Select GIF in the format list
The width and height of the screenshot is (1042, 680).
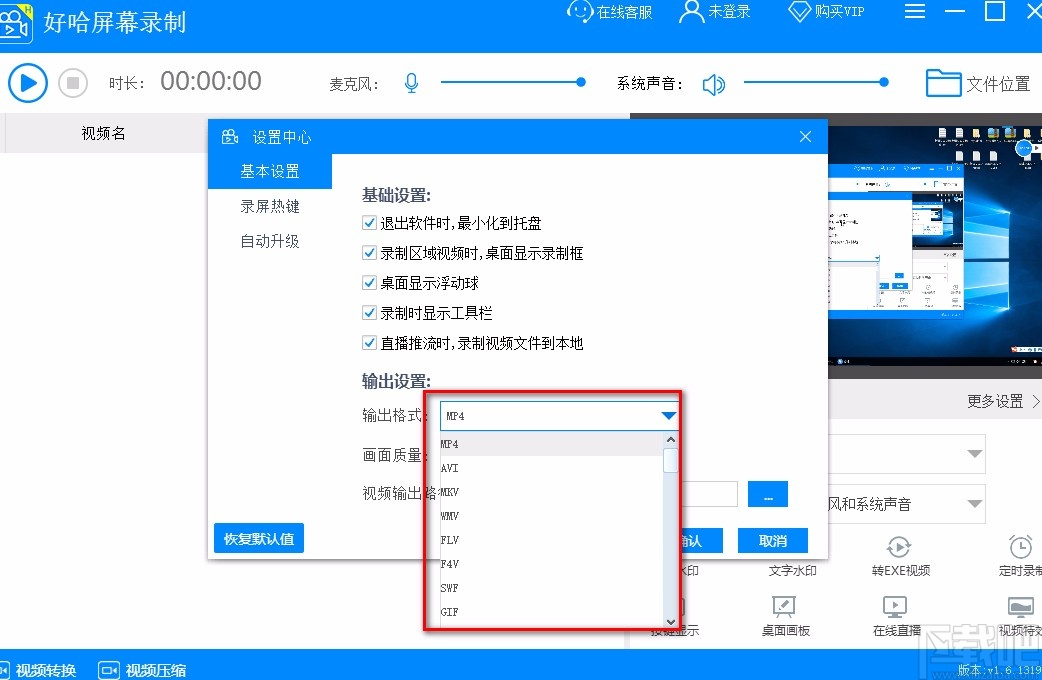coord(552,611)
